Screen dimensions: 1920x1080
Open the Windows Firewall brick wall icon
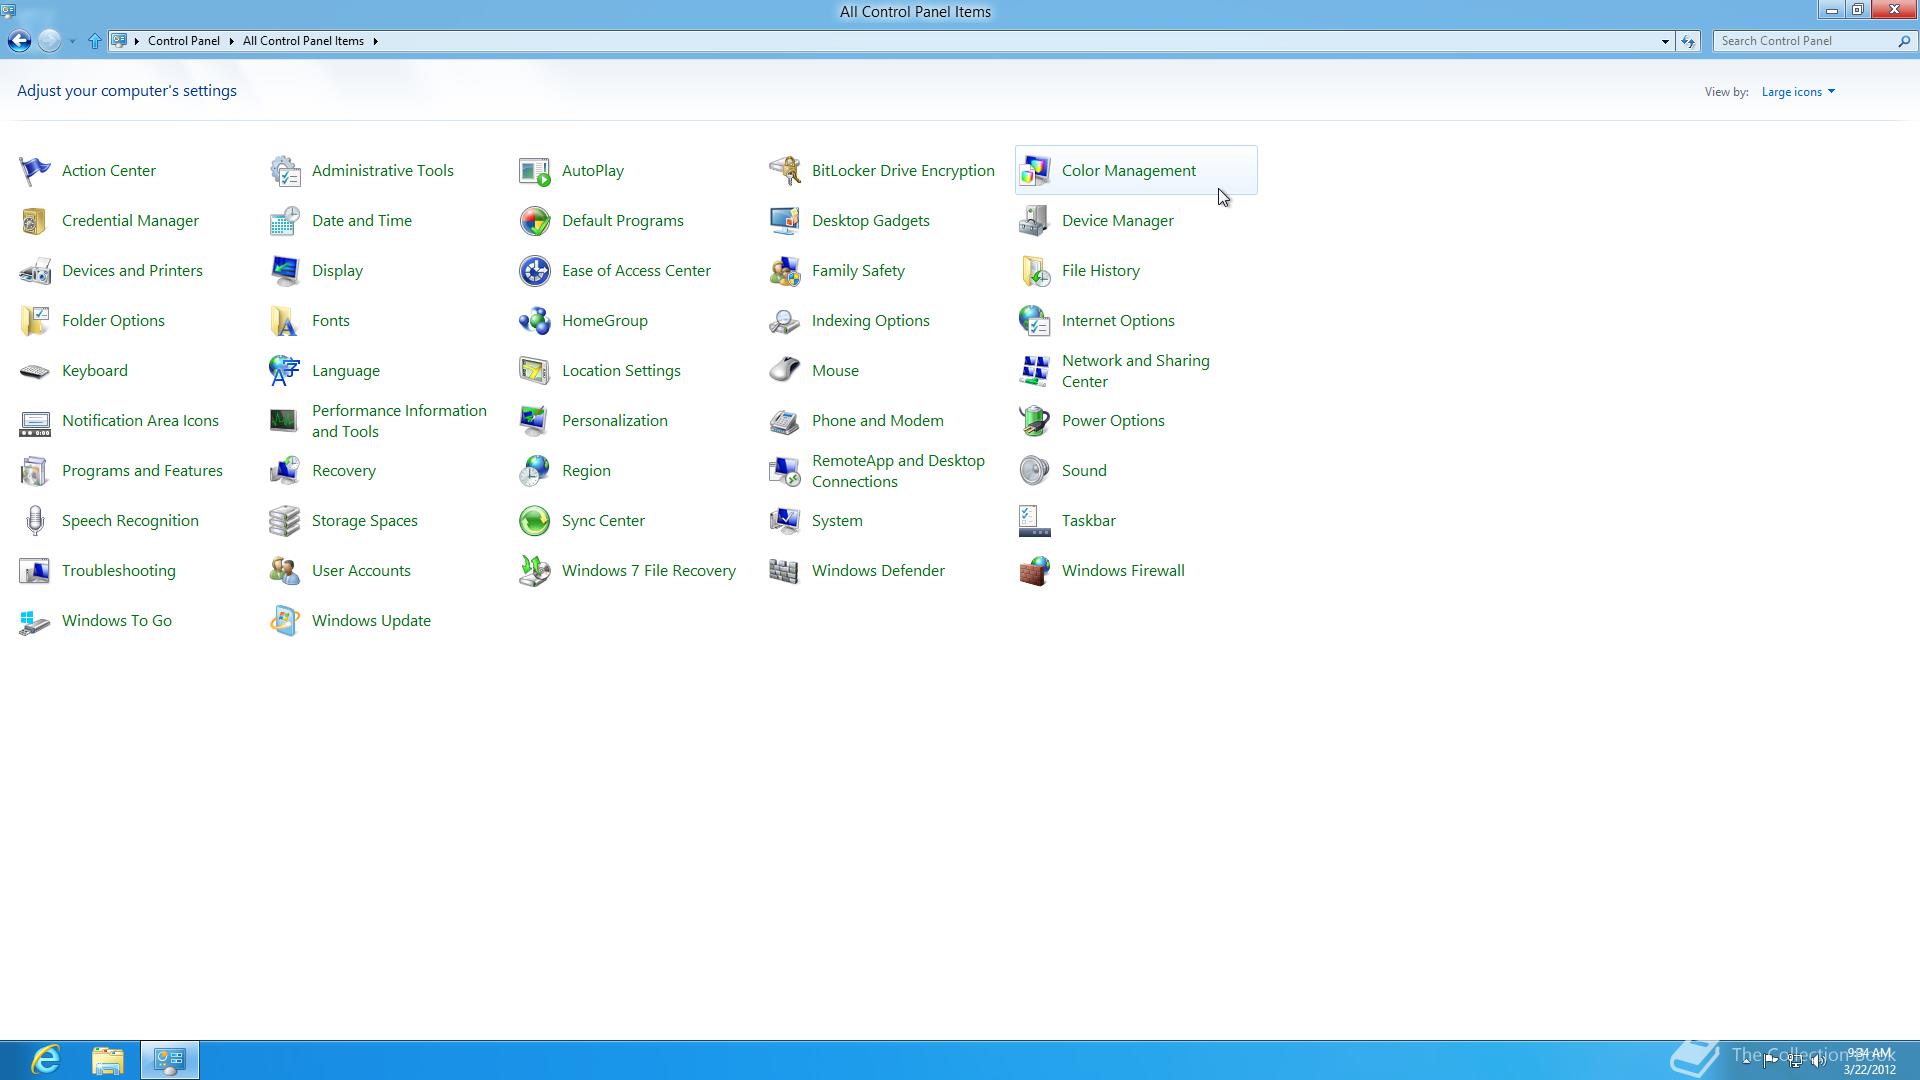coord(1034,571)
